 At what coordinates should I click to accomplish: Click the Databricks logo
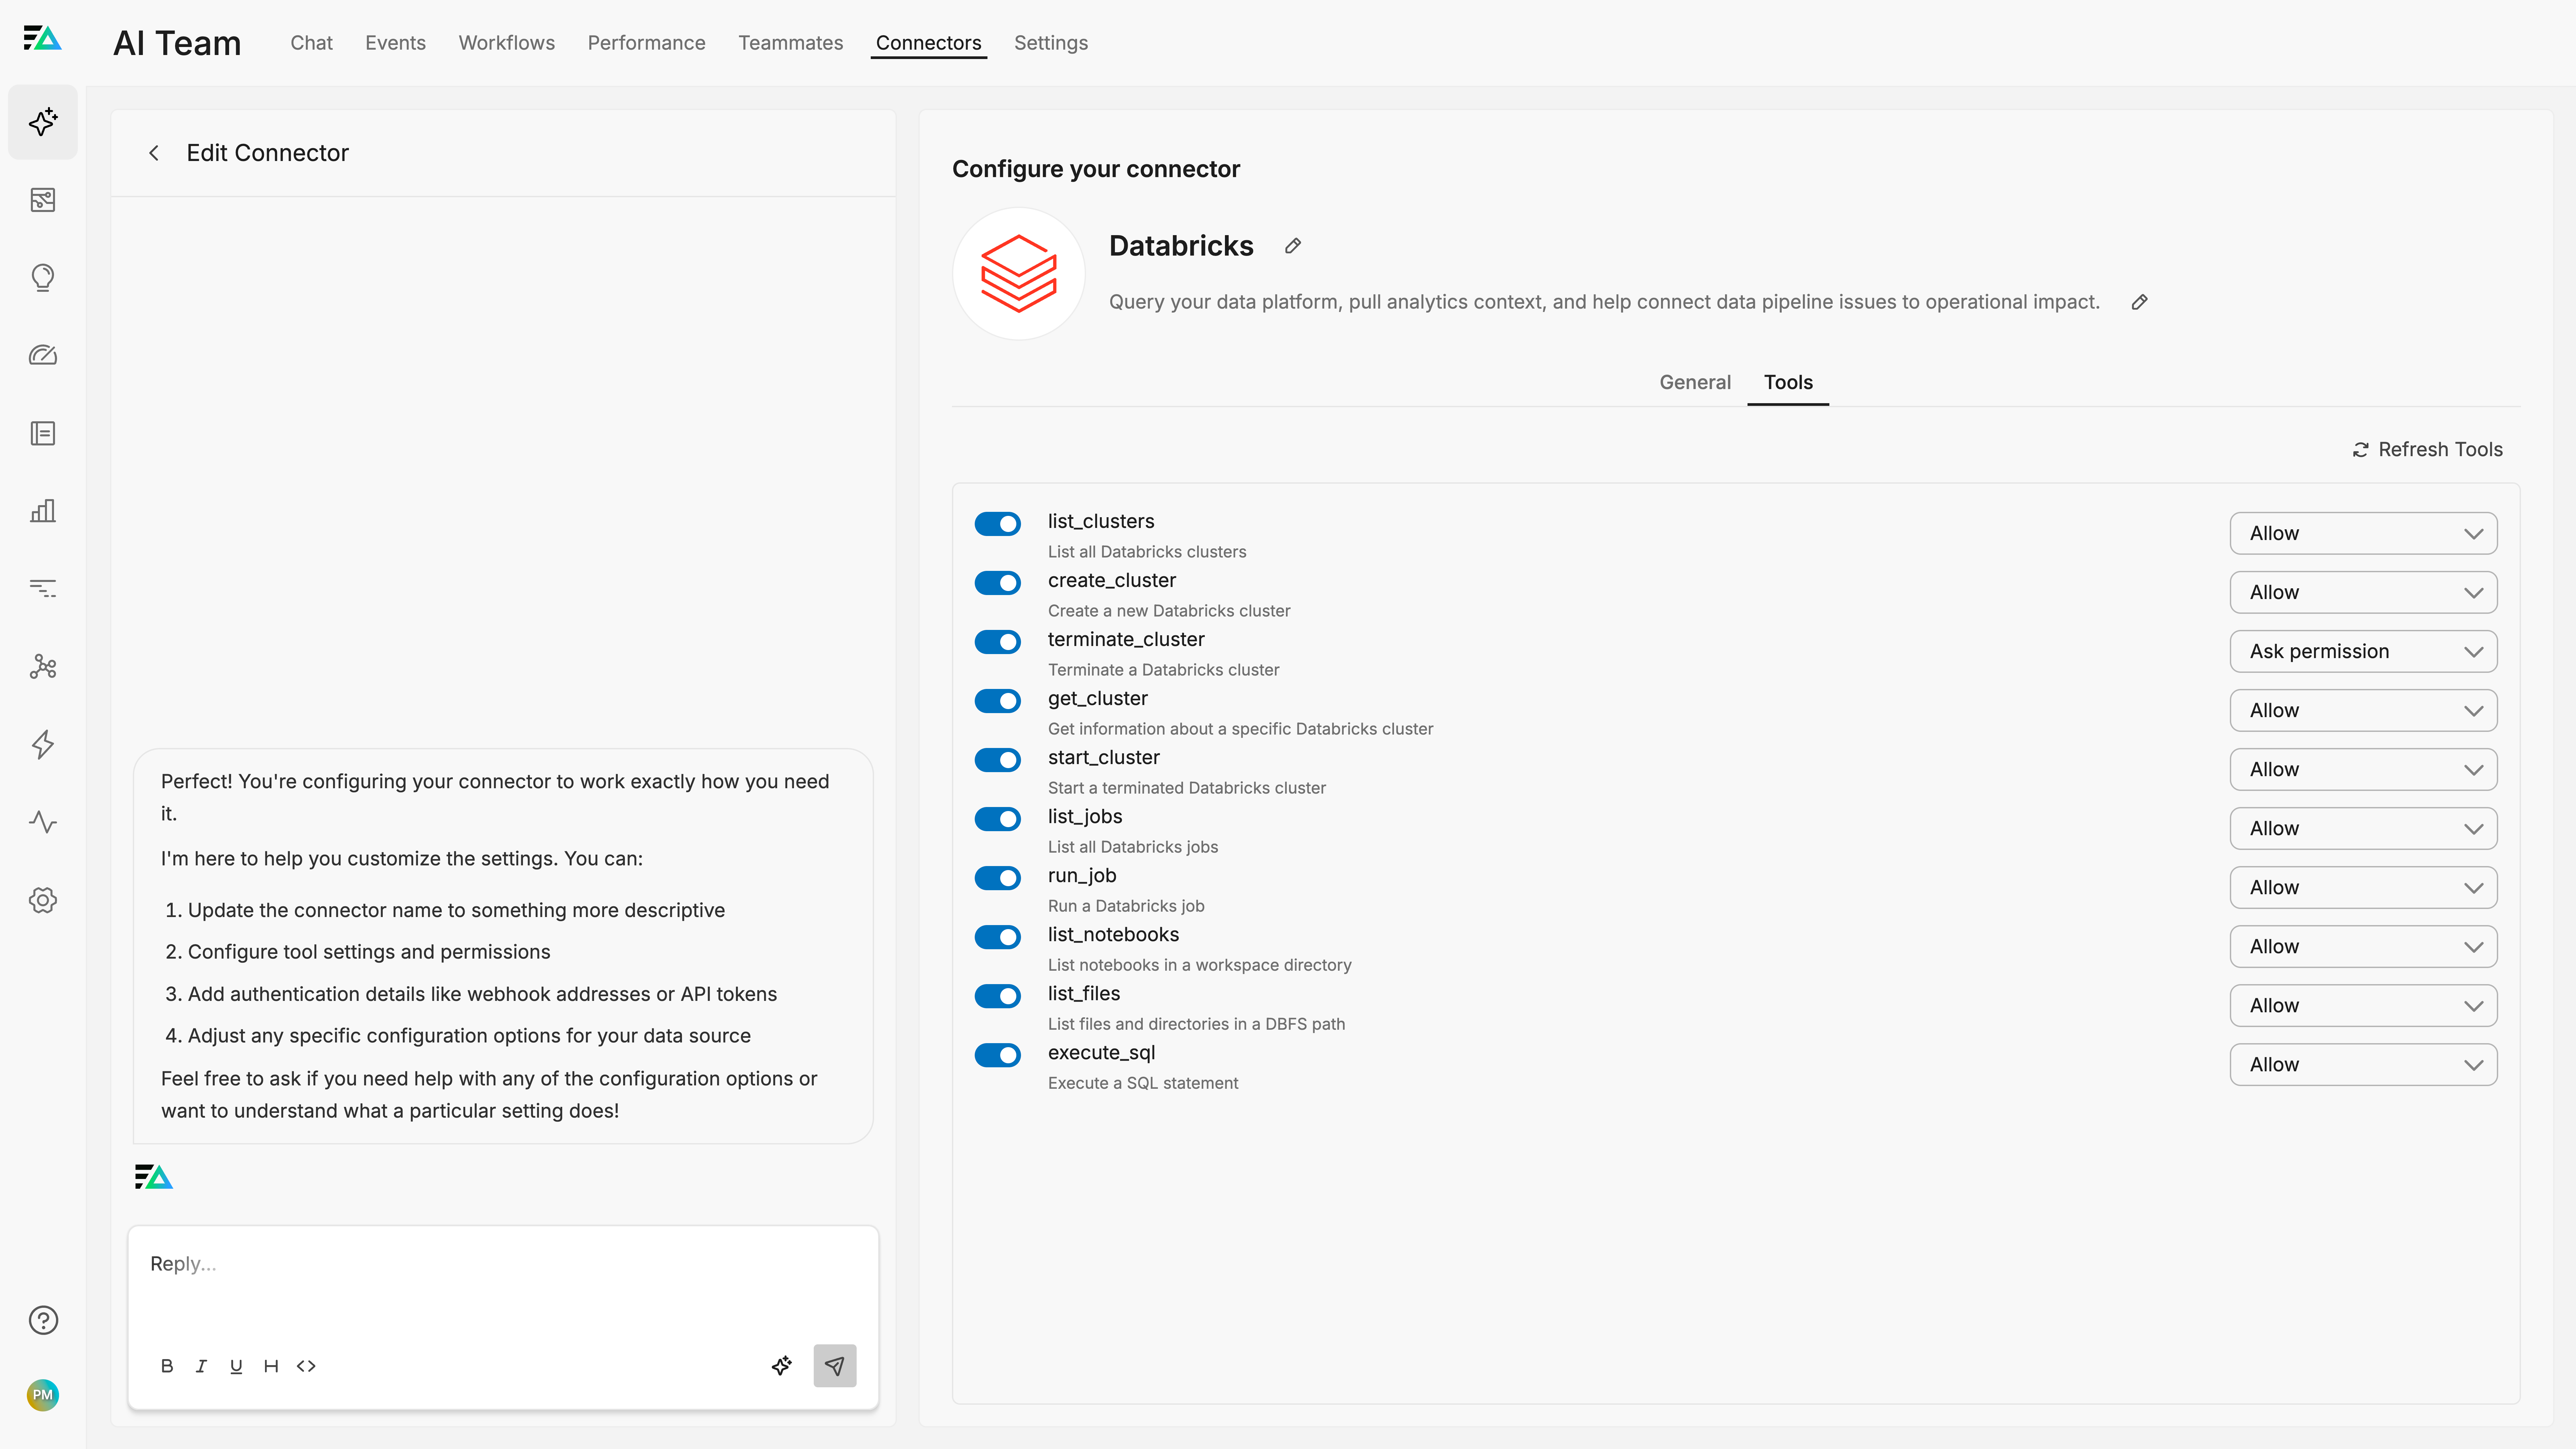tap(1019, 274)
